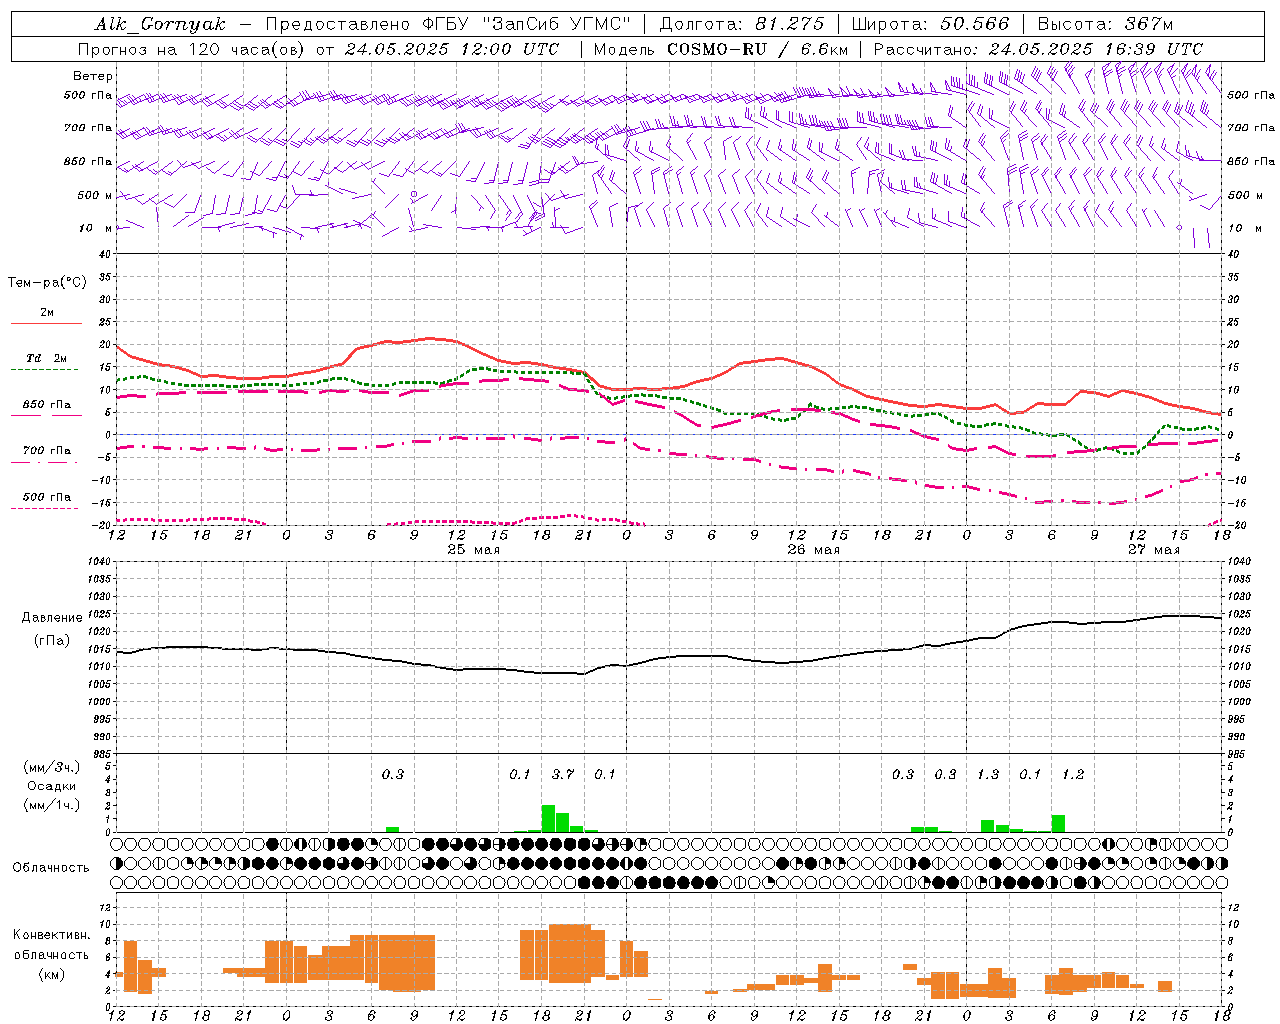Click the "26 мая" date label

(x=813, y=550)
